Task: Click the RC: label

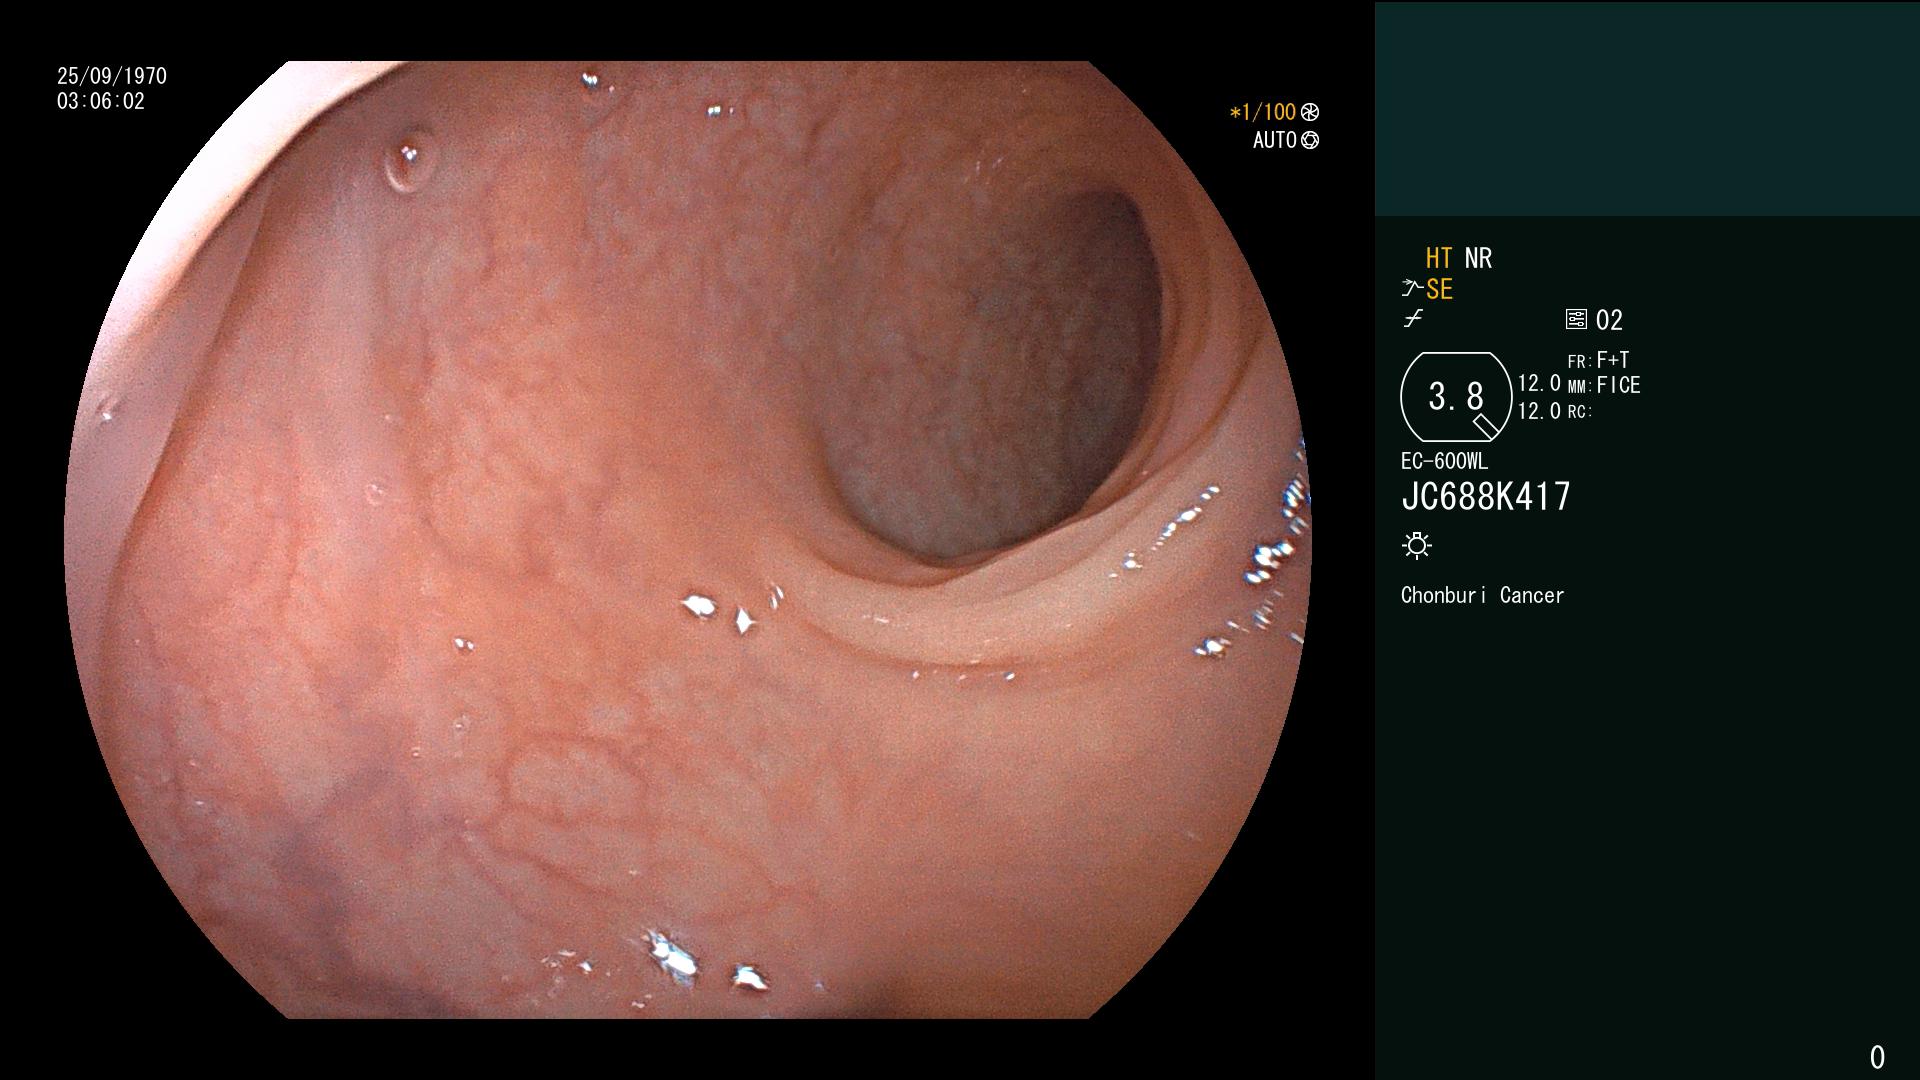Action: [1579, 411]
